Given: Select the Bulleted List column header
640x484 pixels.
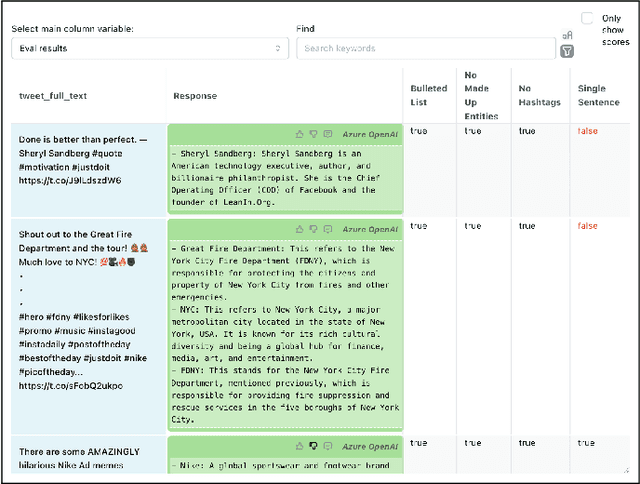Looking at the screenshot, I should 428,96.
